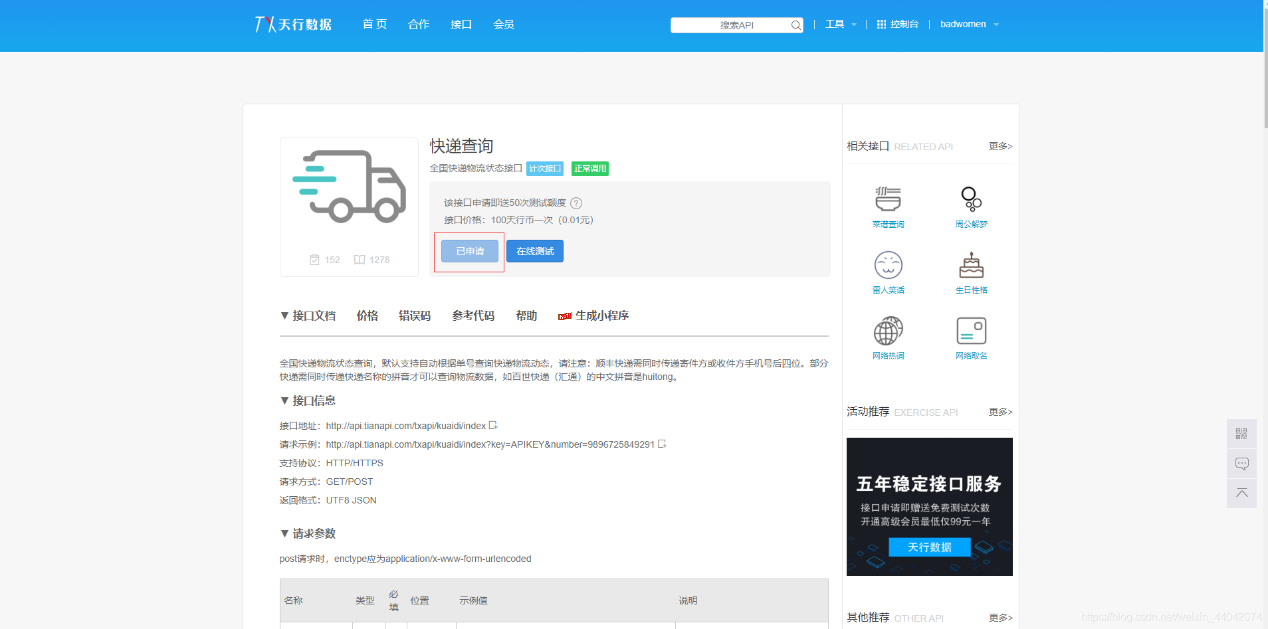Show the QR code via floating sidebar icon
This screenshot has width=1268, height=629.
pos(1241,433)
